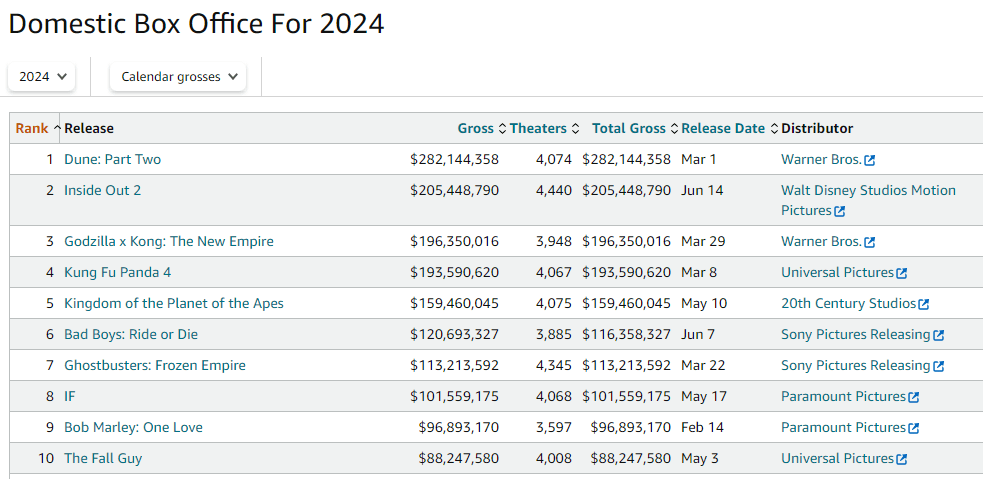Click external link icon beside 20th Century Studios
Image resolution: width=983 pixels, height=479 pixels.
click(923, 304)
